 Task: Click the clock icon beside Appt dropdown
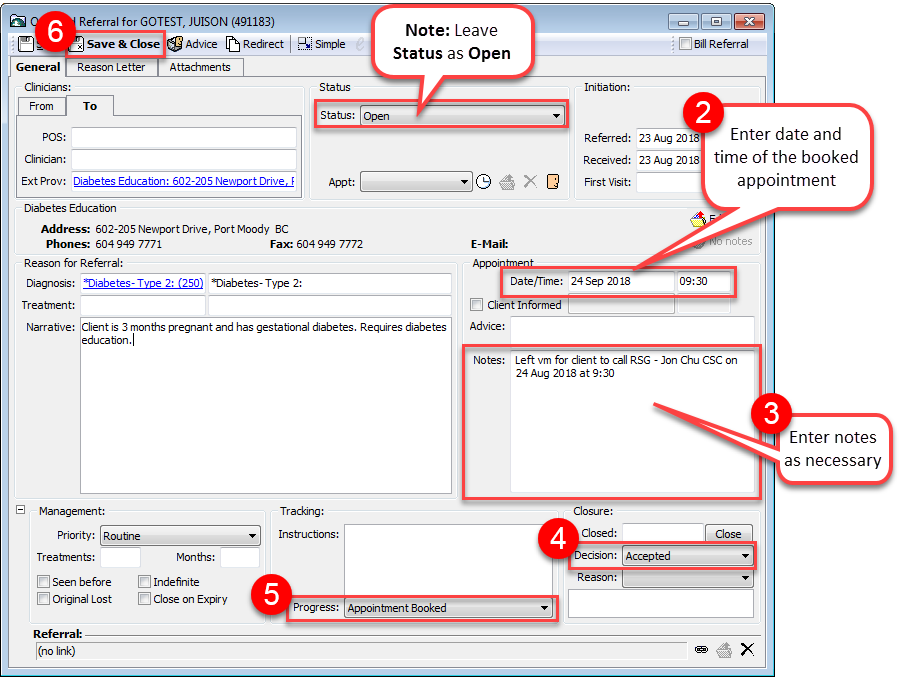[x=483, y=182]
